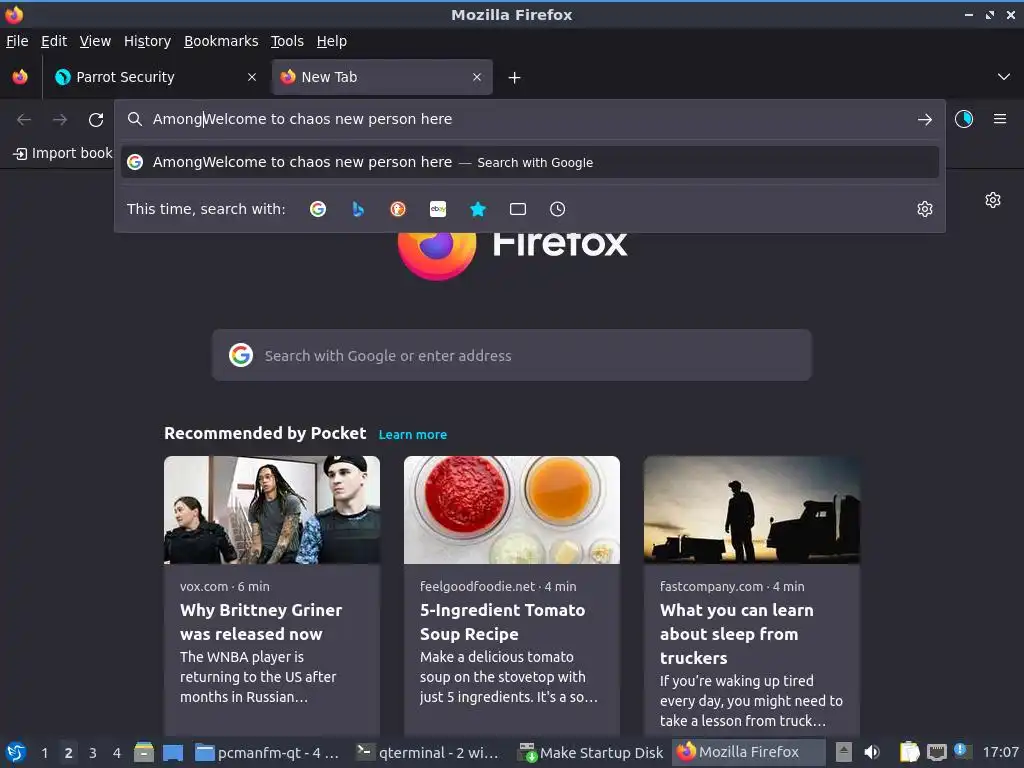Go forward one page
Image resolution: width=1024 pixels, height=768 pixels.
tap(60, 120)
